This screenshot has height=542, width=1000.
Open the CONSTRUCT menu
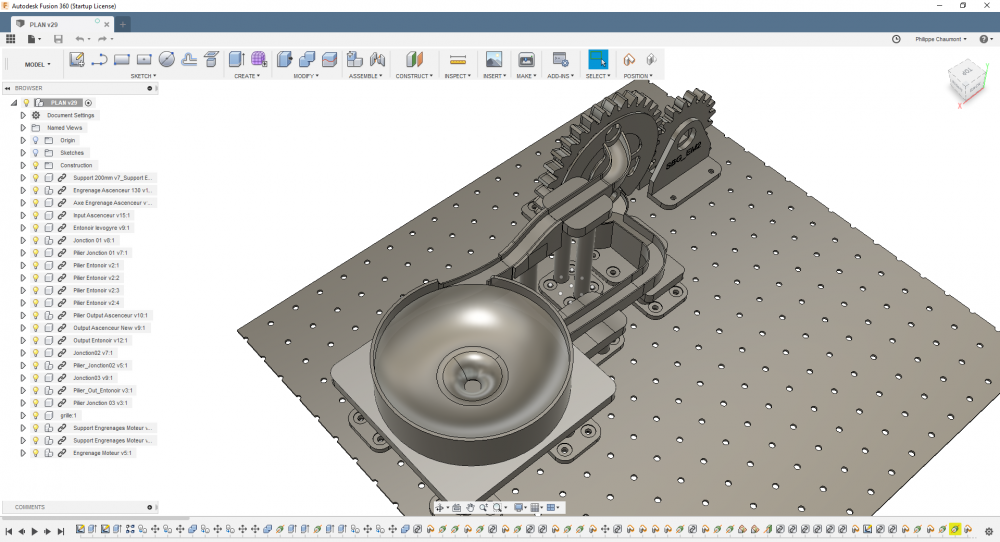coord(414,76)
